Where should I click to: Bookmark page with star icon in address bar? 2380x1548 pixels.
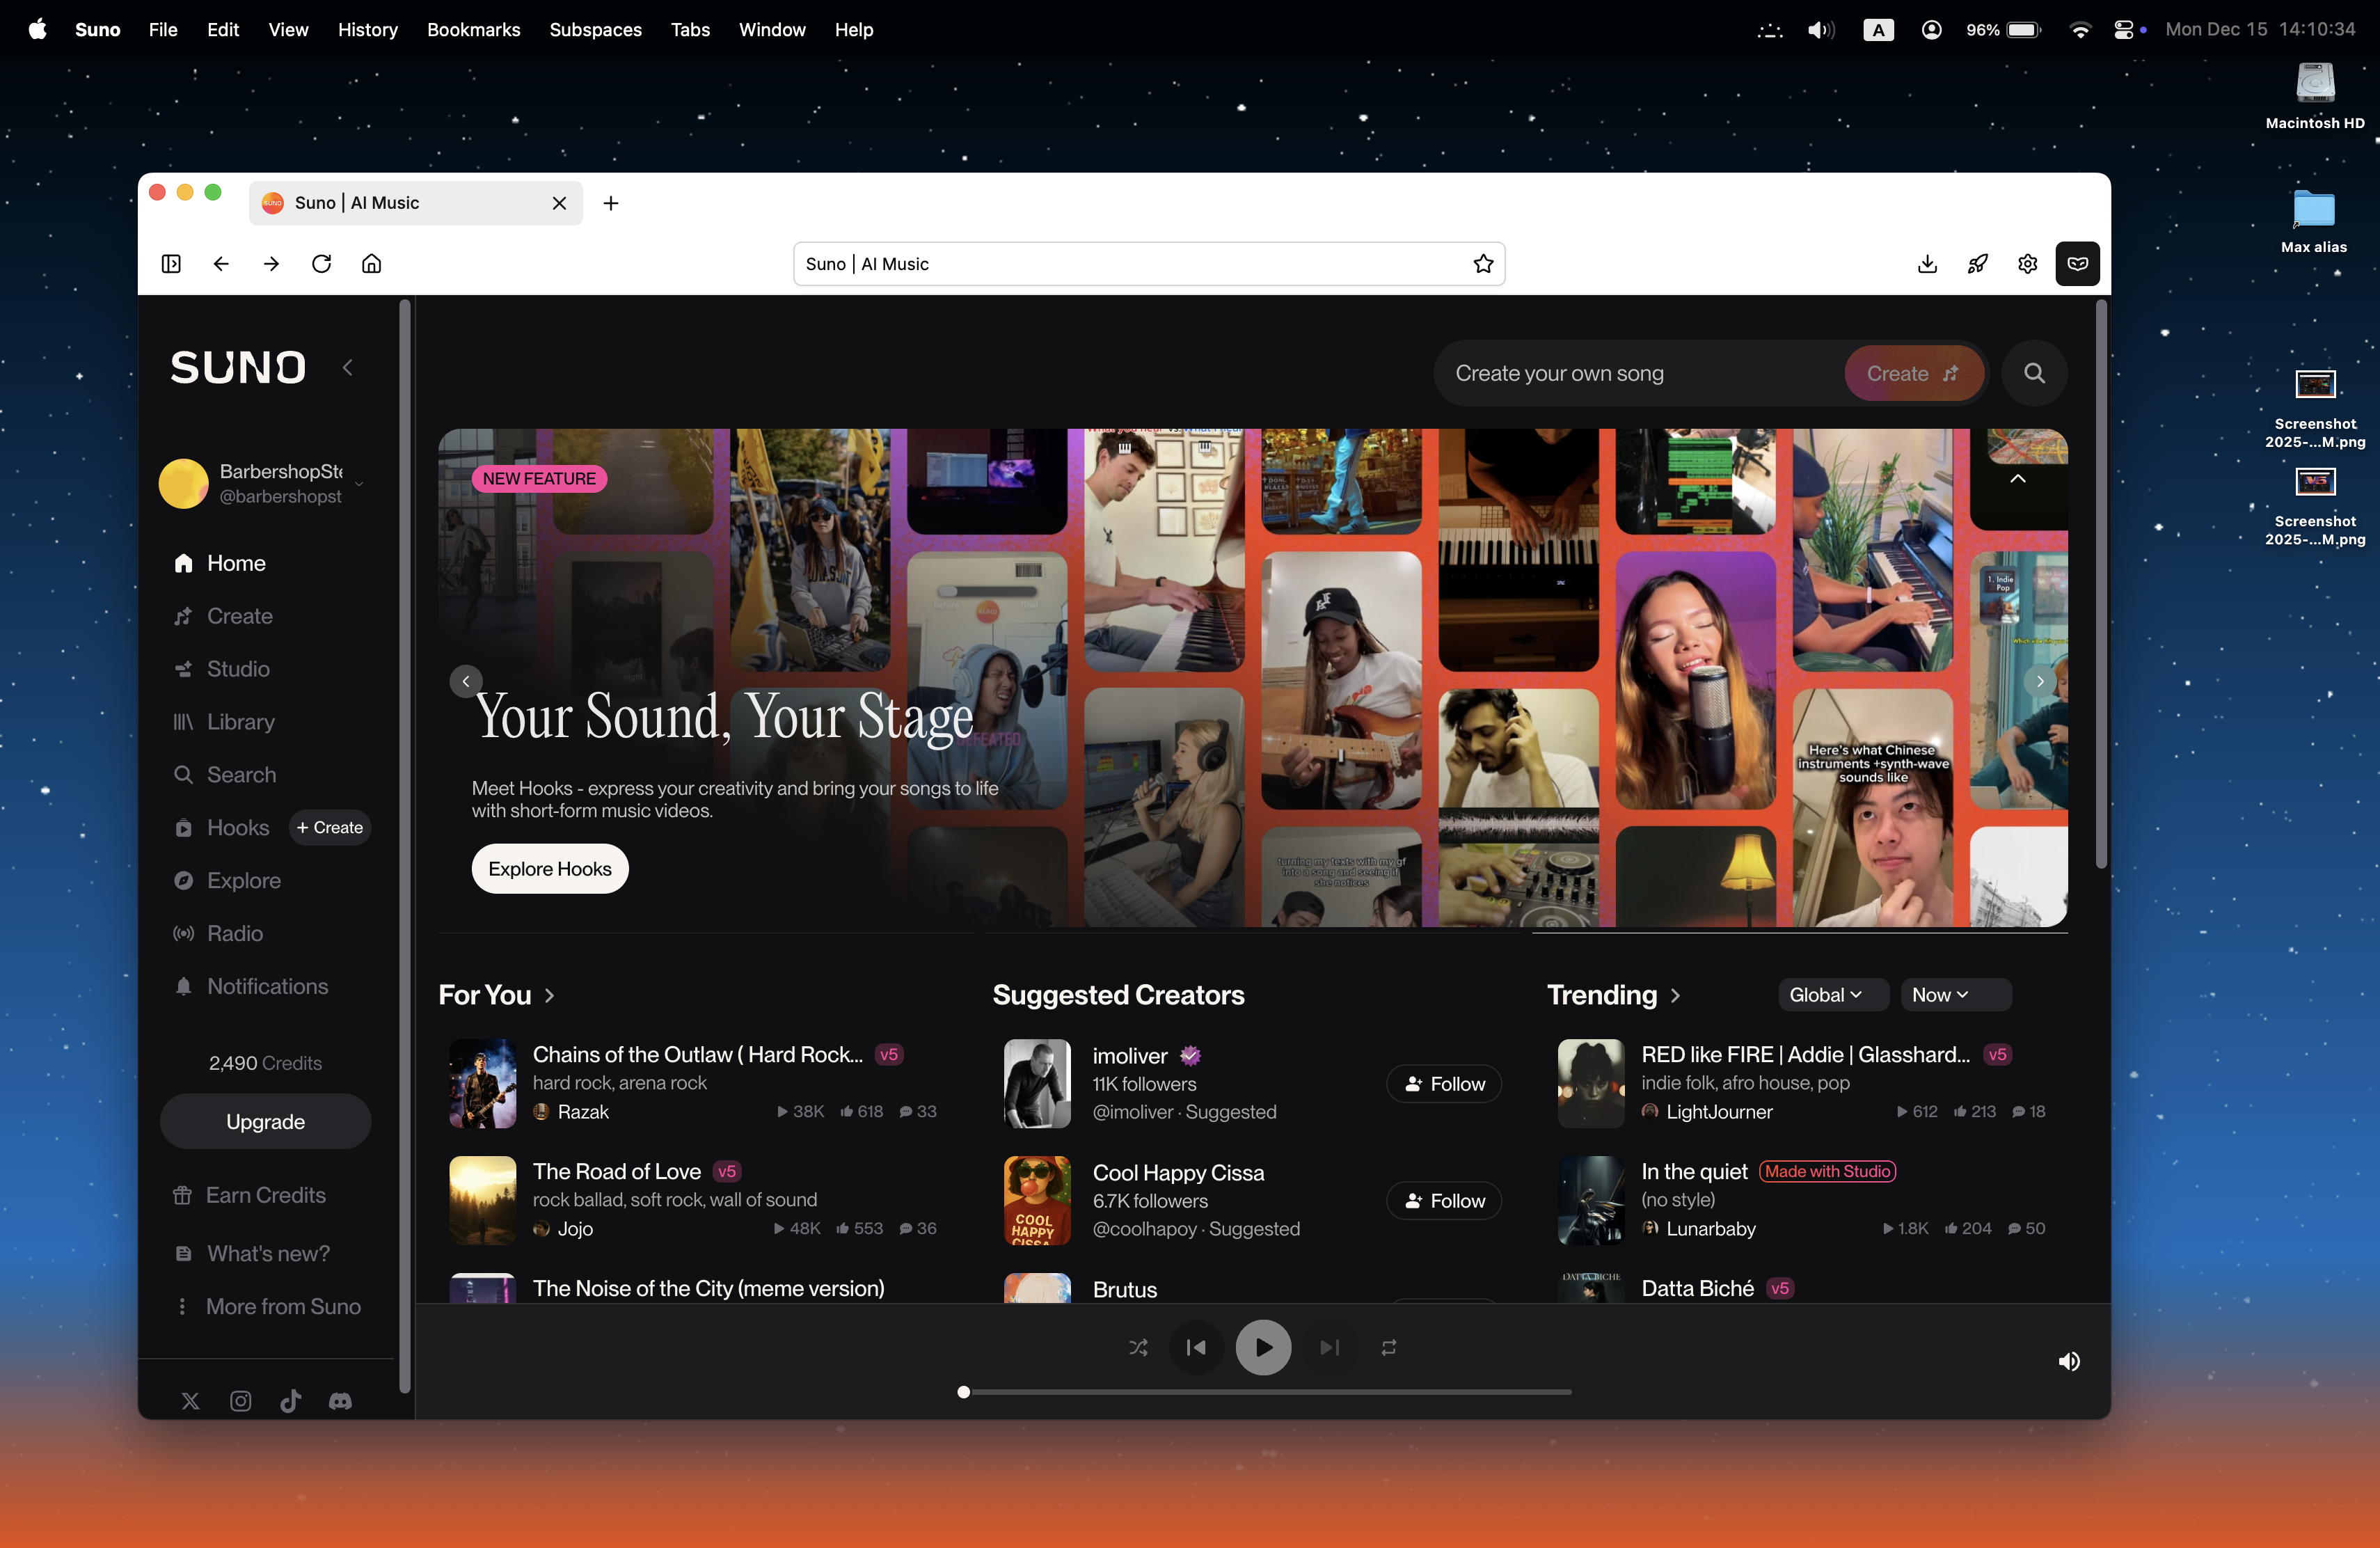[x=1483, y=264]
